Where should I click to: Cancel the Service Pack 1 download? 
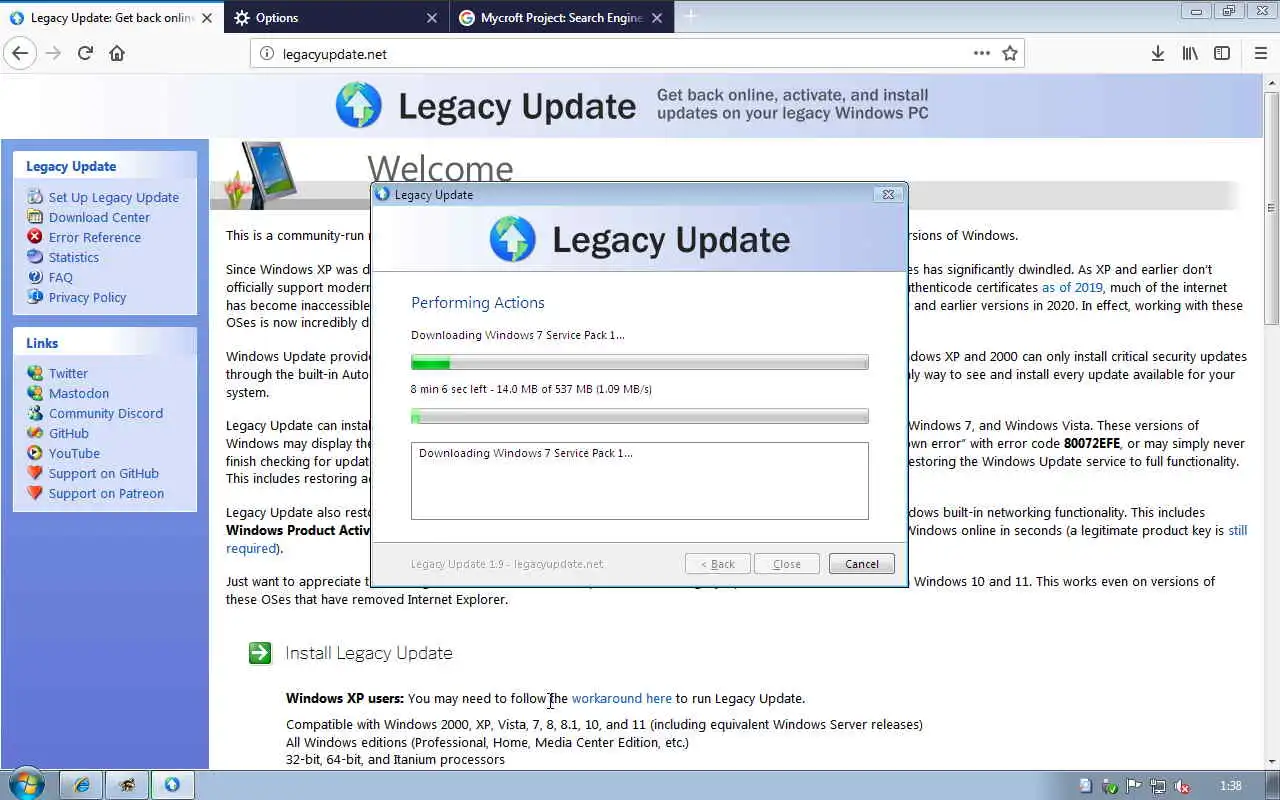tap(862, 564)
